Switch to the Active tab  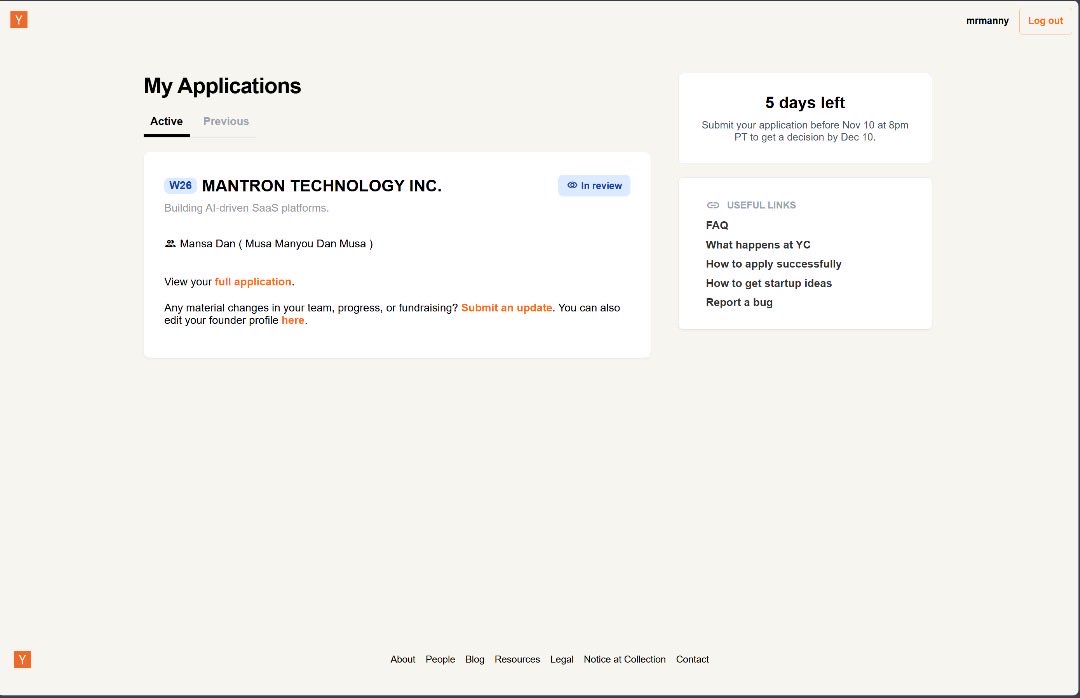point(167,121)
